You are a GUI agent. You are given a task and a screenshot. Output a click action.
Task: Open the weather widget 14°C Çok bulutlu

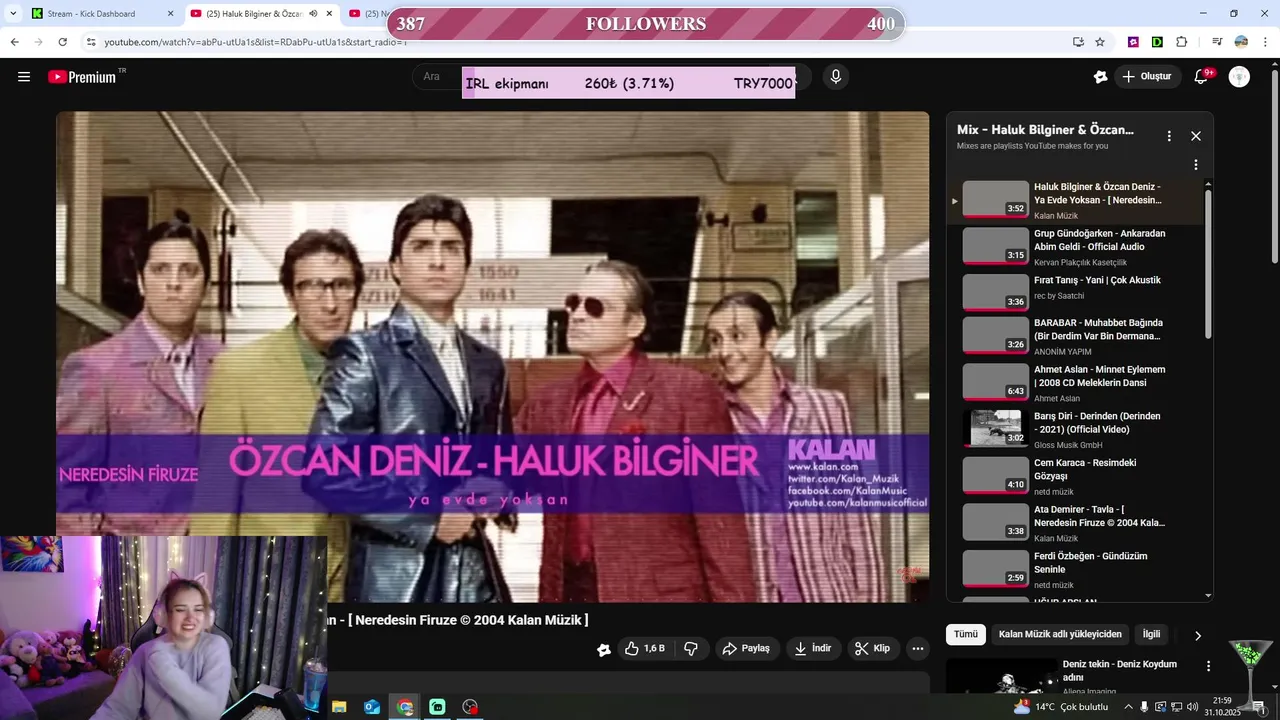pyautogui.click(x=1062, y=707)
